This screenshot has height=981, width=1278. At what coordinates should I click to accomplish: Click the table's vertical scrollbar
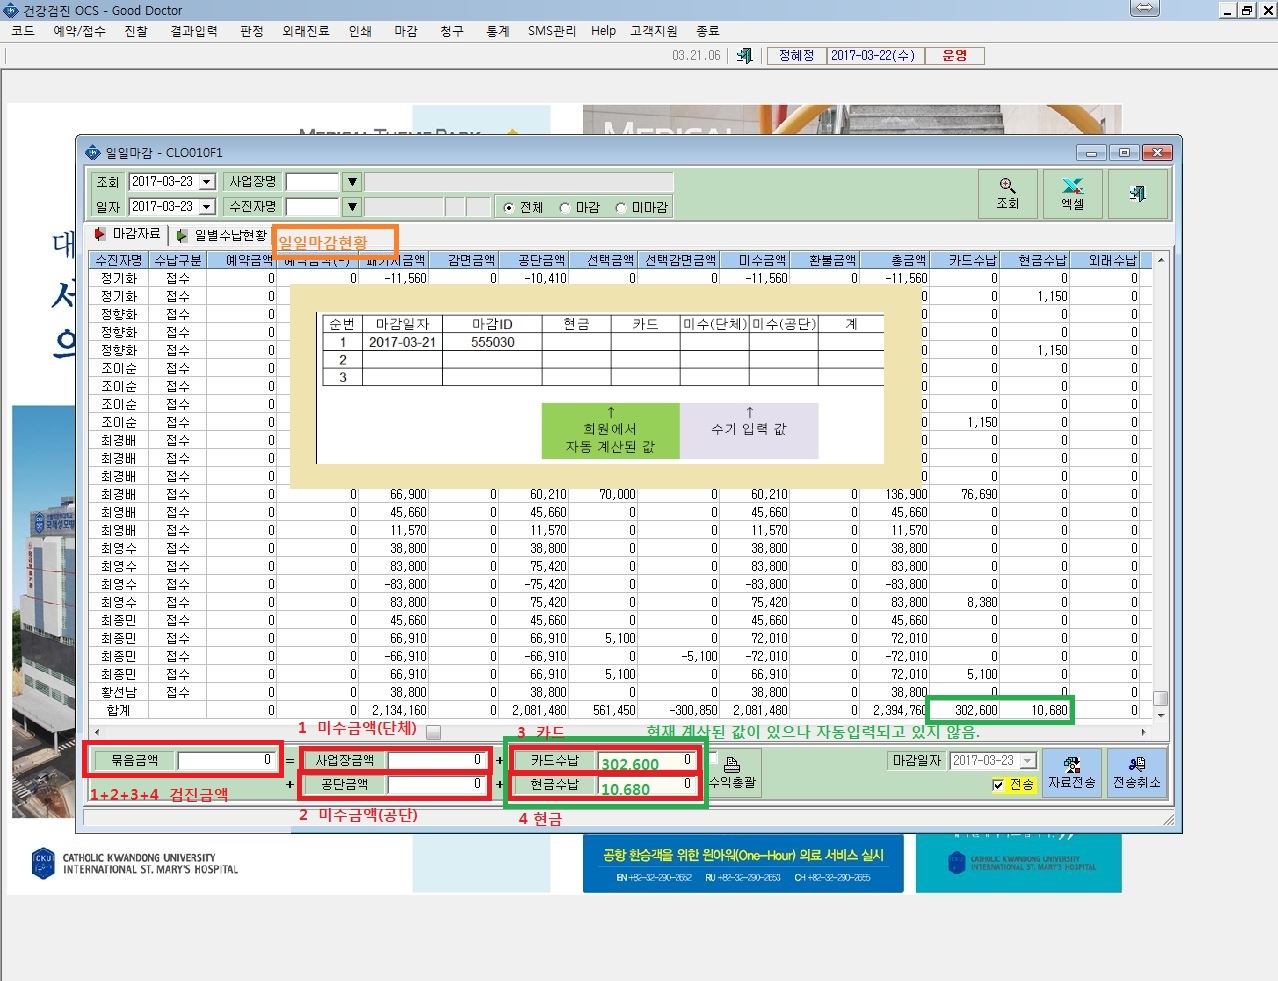coord(1160,486)
